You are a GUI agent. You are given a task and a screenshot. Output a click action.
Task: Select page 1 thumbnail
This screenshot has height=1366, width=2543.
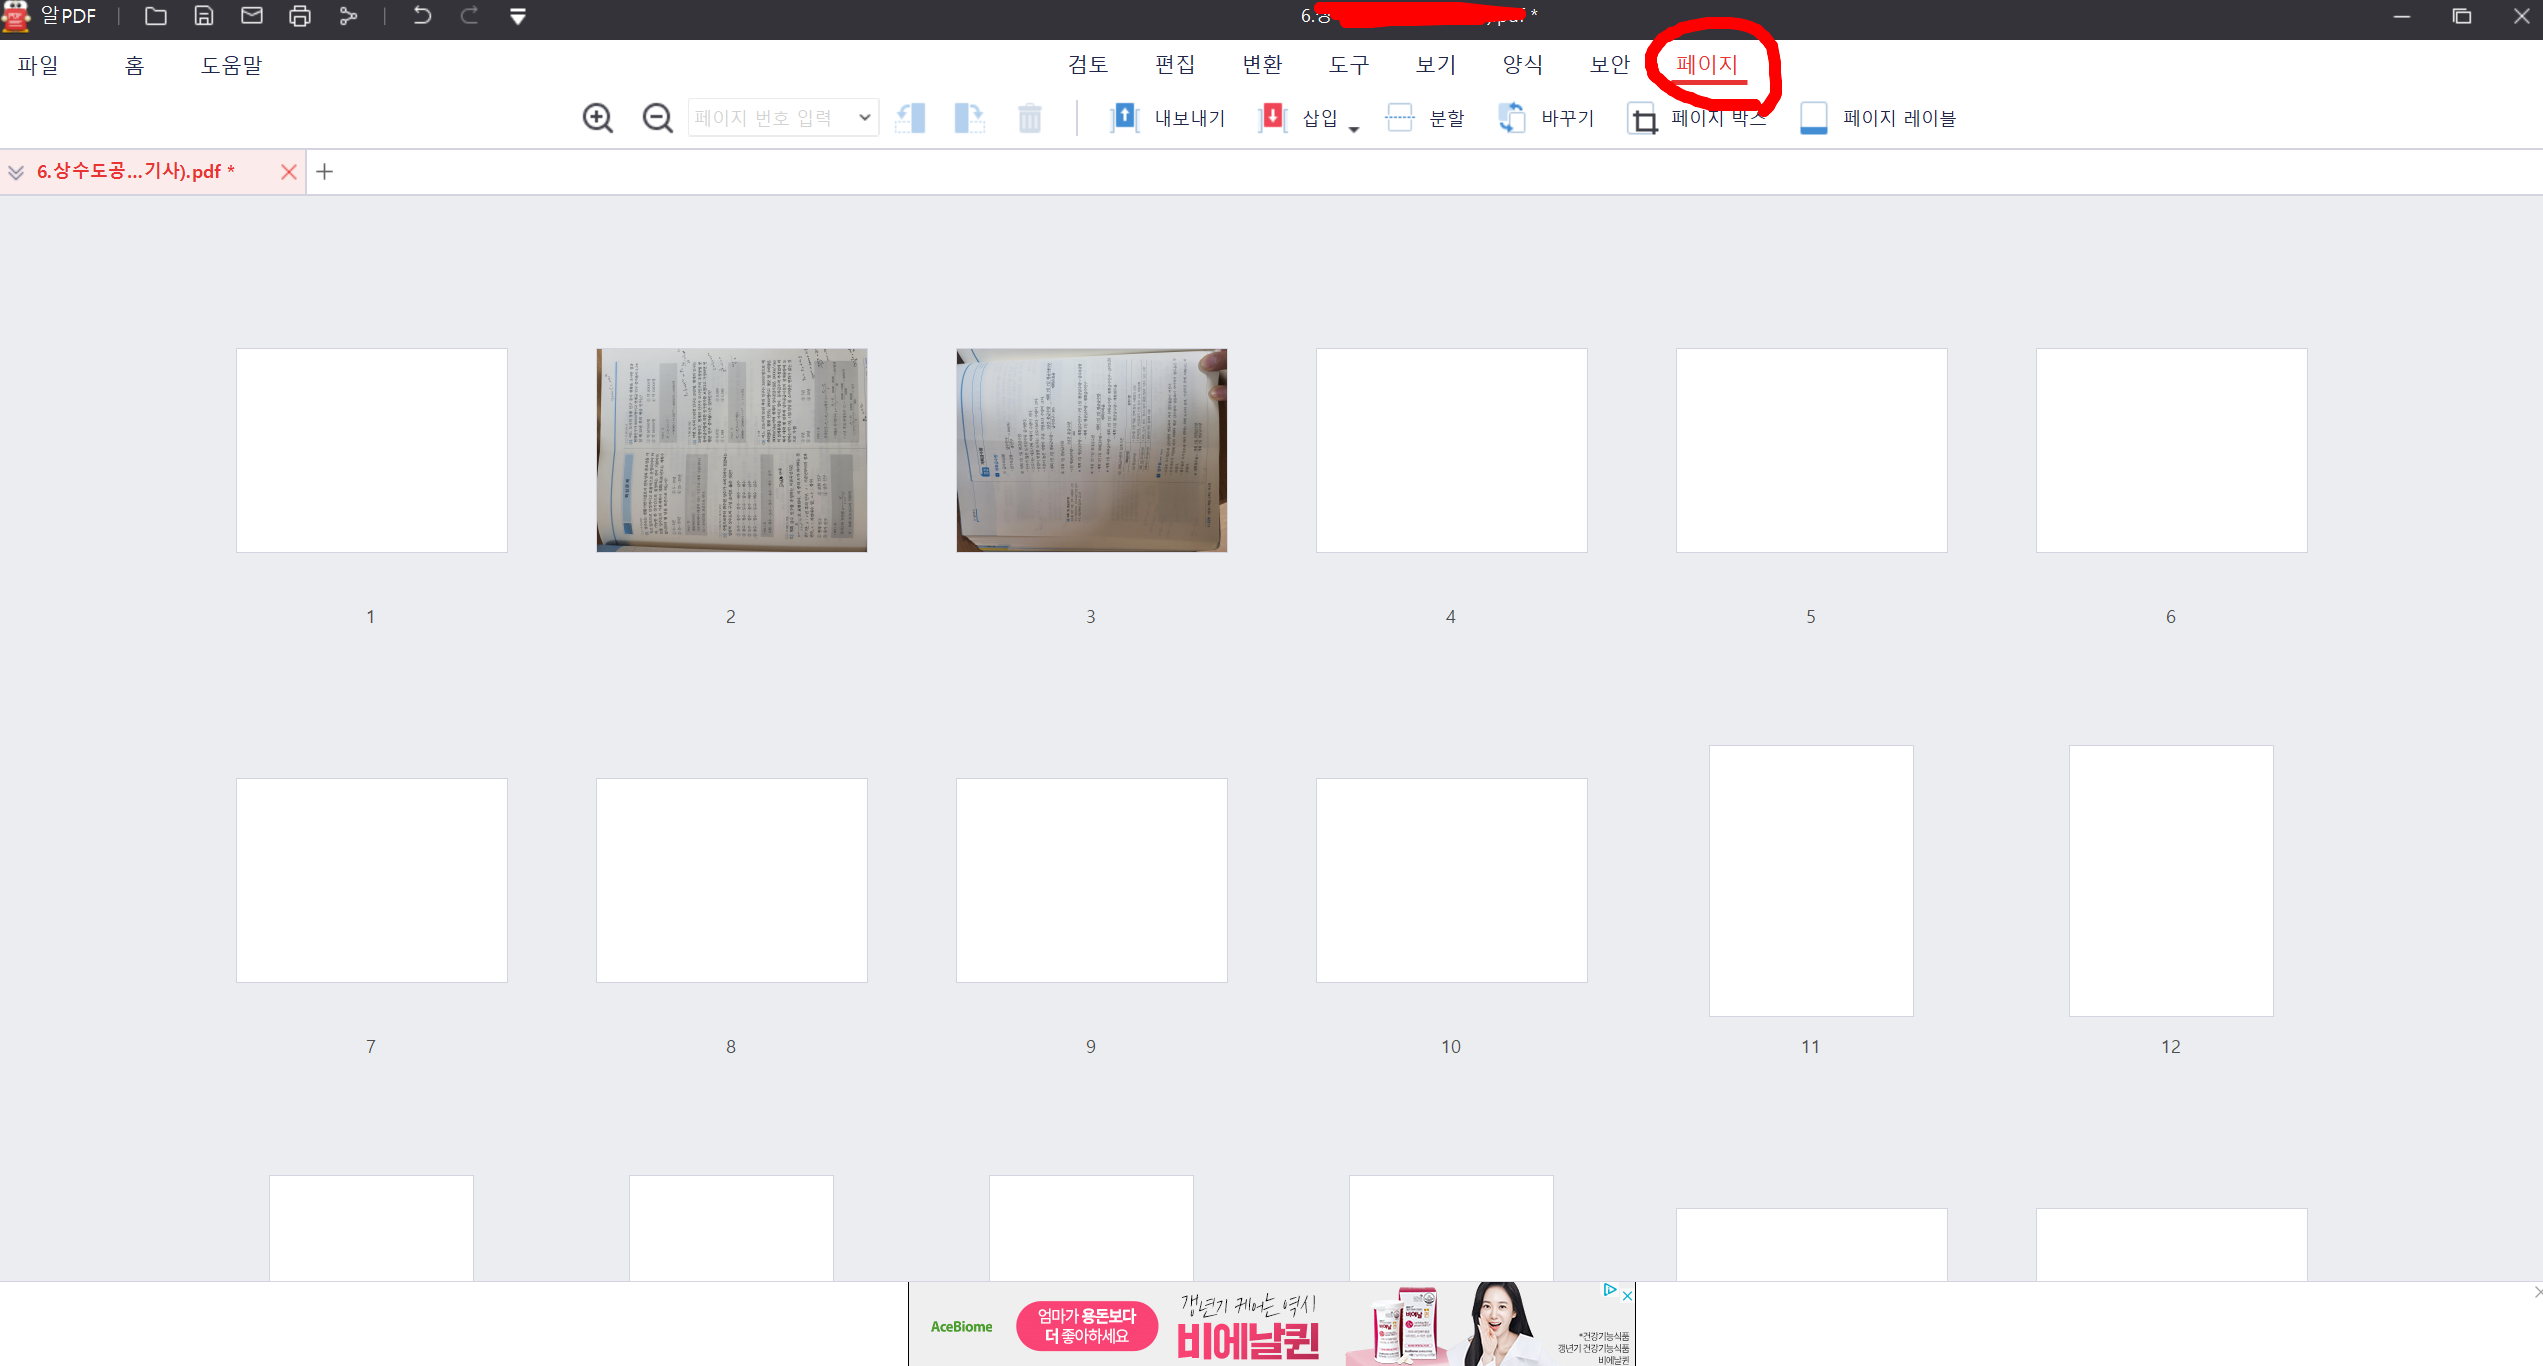(372, 450)
